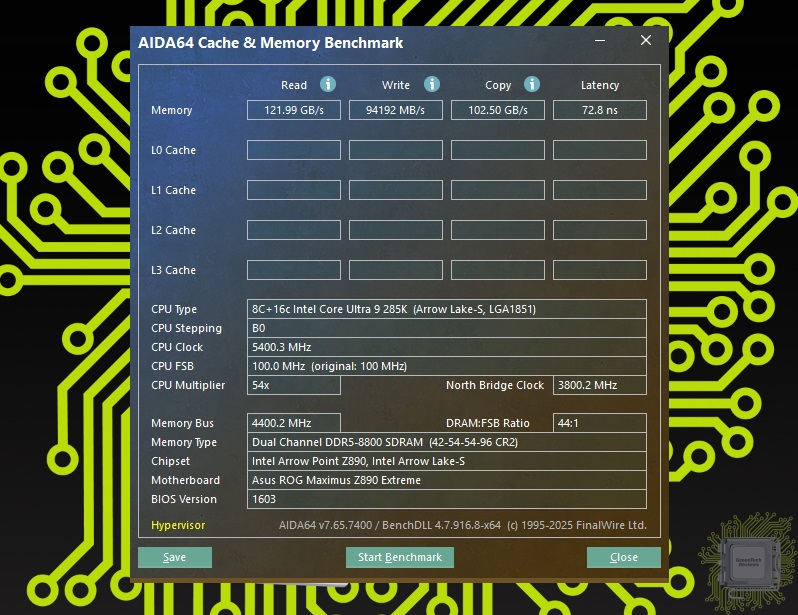
Task: Click the Motherboard field showing Asus ROG Maximus
Action: (446, 480)
